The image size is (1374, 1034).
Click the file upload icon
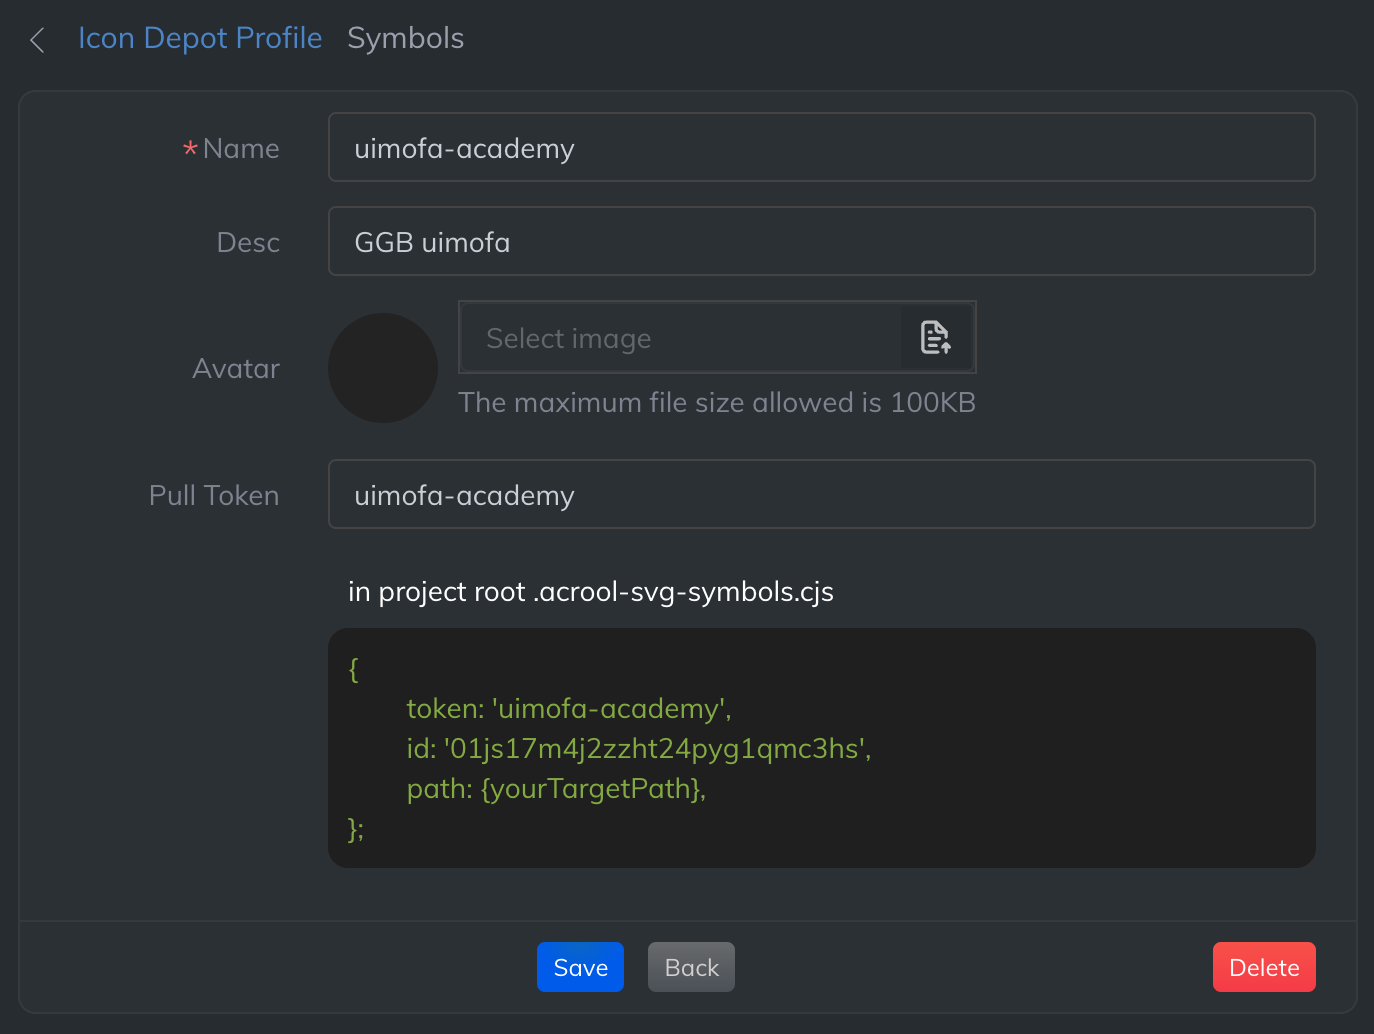pyautogui.click(x=935, y=338)
